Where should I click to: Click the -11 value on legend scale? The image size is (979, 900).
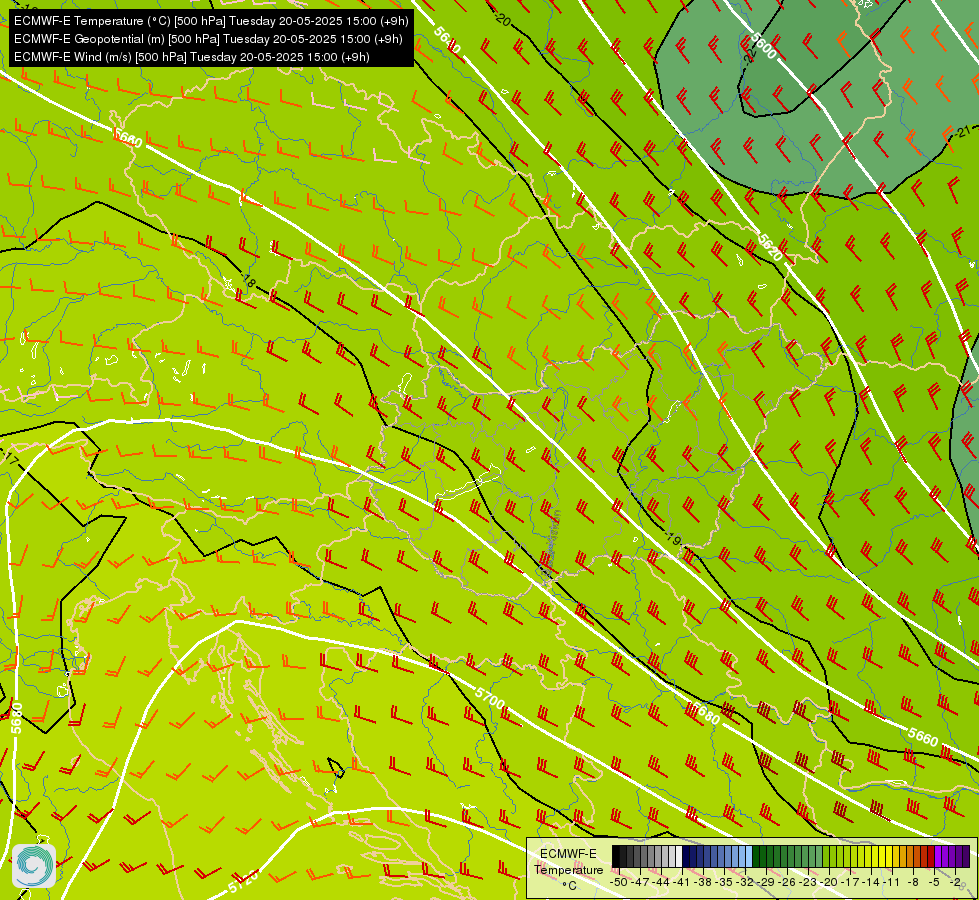[891, 883]
